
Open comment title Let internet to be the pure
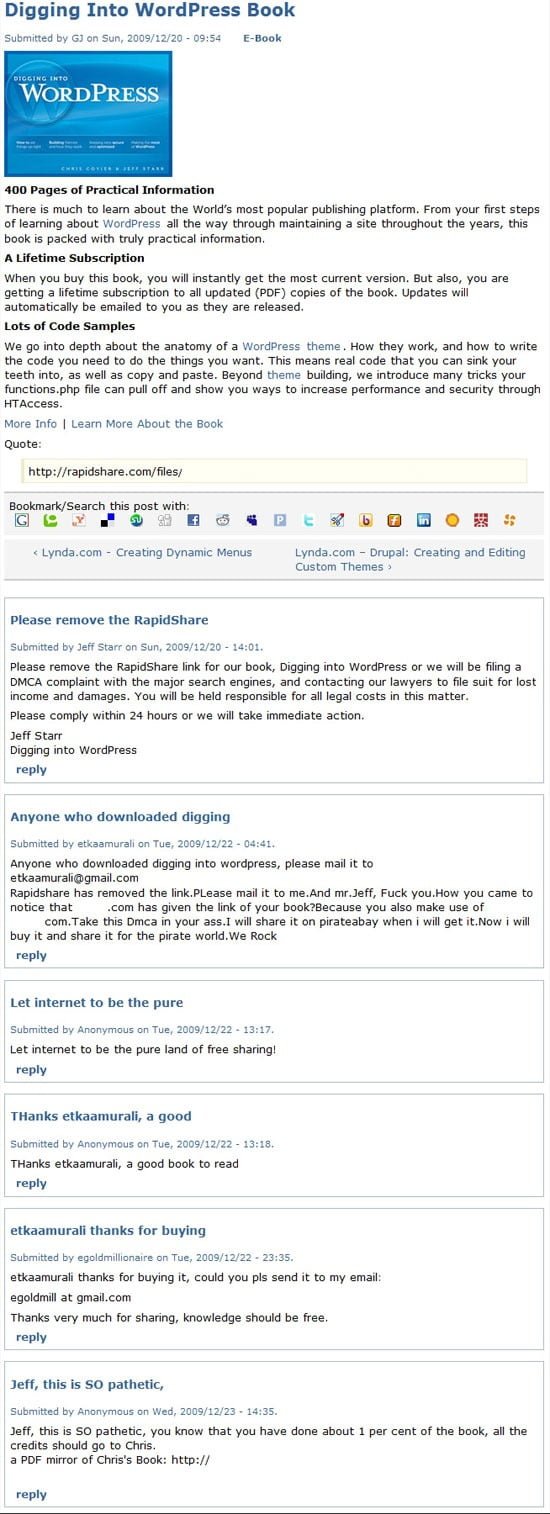pos(97,1003)
